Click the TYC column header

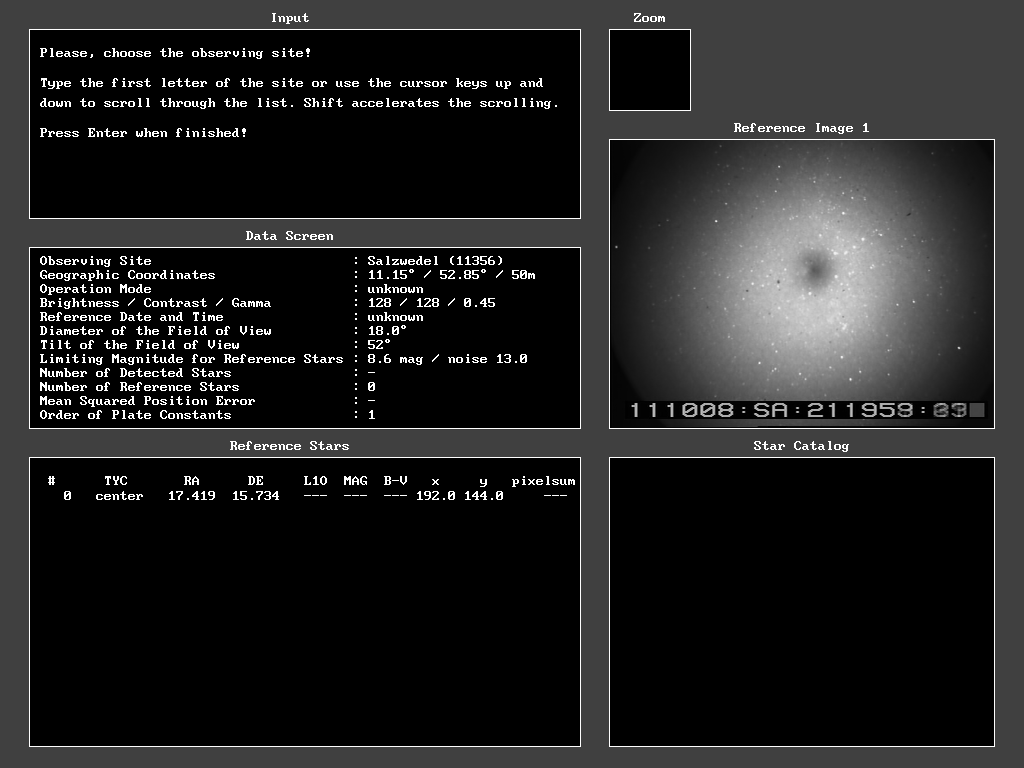tap(116, 481)
